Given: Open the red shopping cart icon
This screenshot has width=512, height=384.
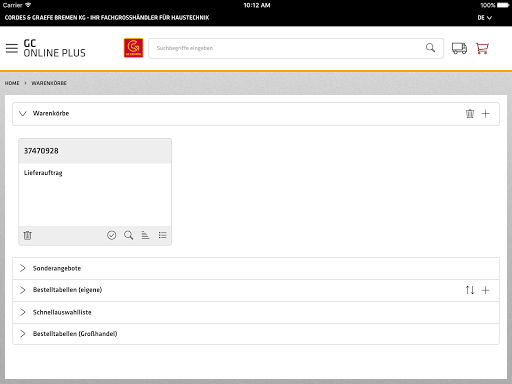Looking at the screenshot, I should tap(482, 48).
